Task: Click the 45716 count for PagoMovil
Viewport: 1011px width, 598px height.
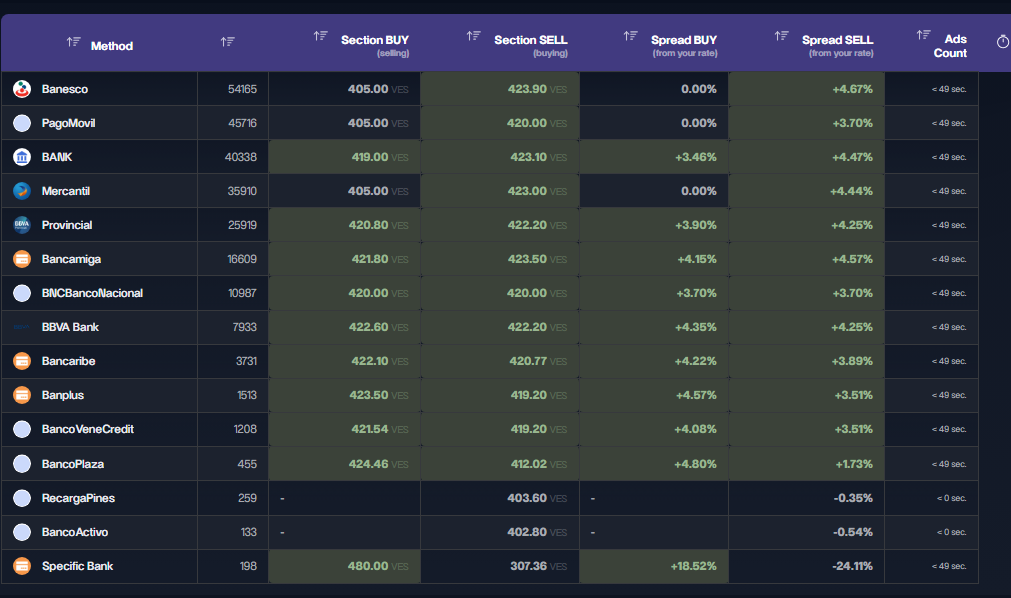Action: 242,123
